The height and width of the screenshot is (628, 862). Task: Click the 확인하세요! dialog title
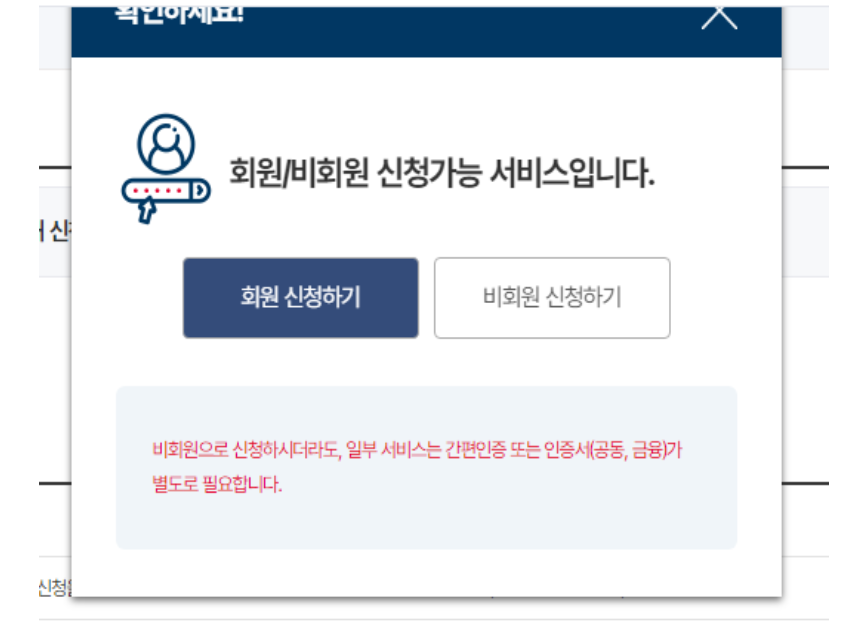(179, 16)
